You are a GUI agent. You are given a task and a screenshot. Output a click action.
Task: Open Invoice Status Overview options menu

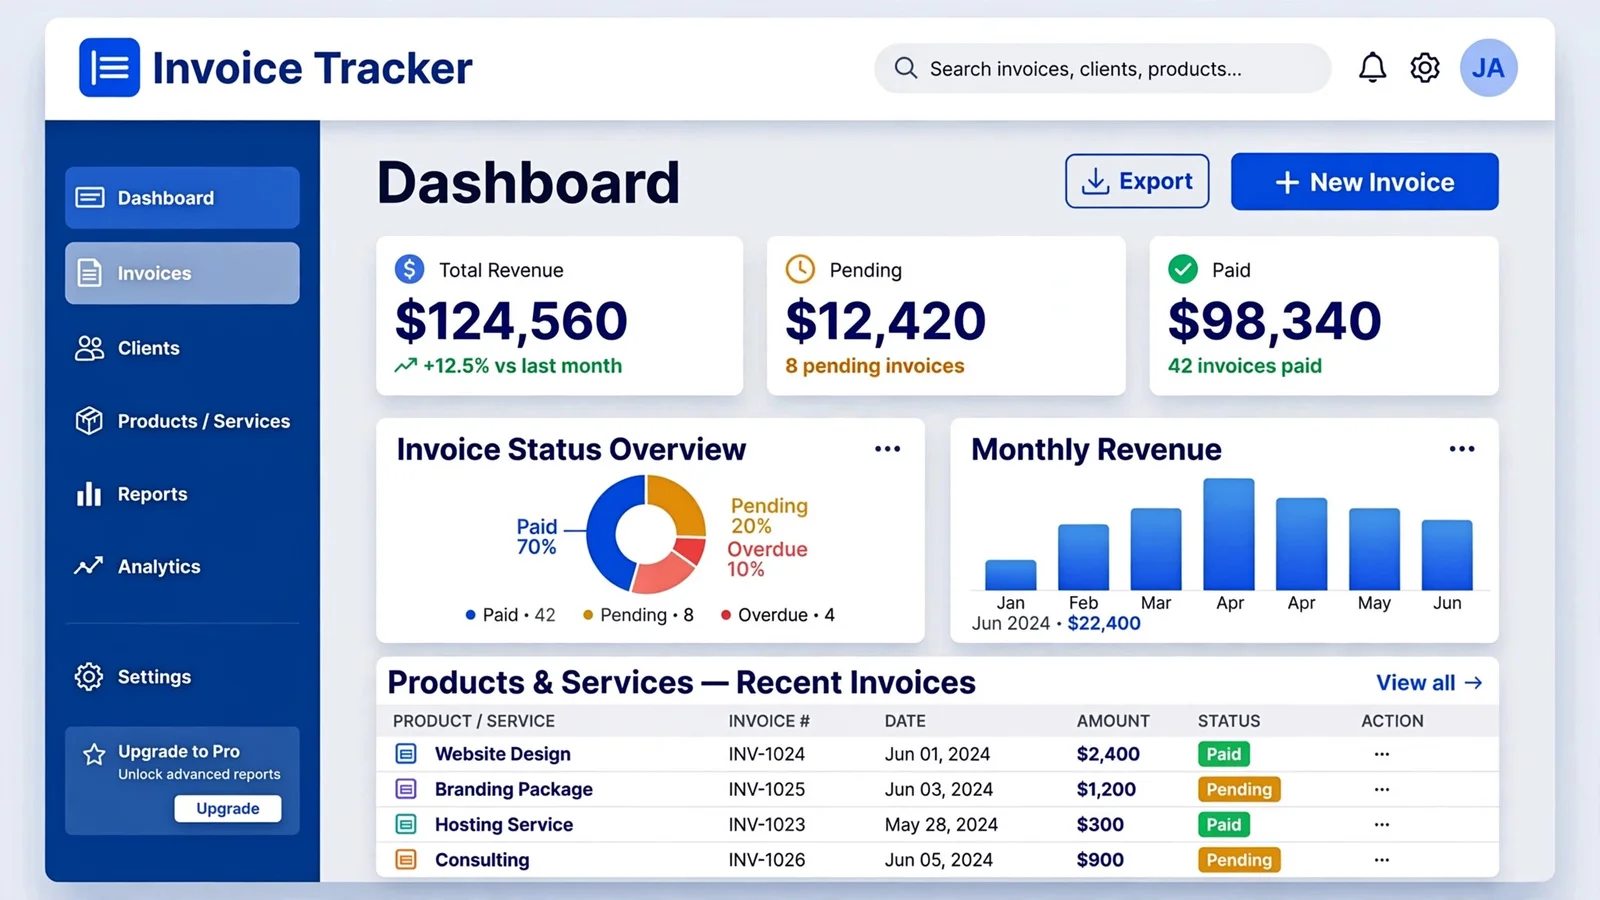(x=888, y=449)
